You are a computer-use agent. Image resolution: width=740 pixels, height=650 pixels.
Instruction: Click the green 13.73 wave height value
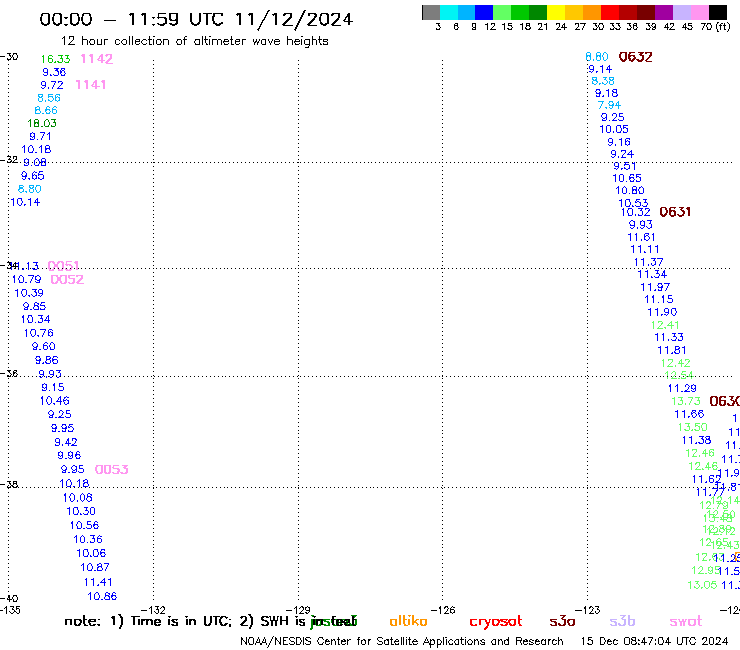pyautogui.click(x=686, y=401)
